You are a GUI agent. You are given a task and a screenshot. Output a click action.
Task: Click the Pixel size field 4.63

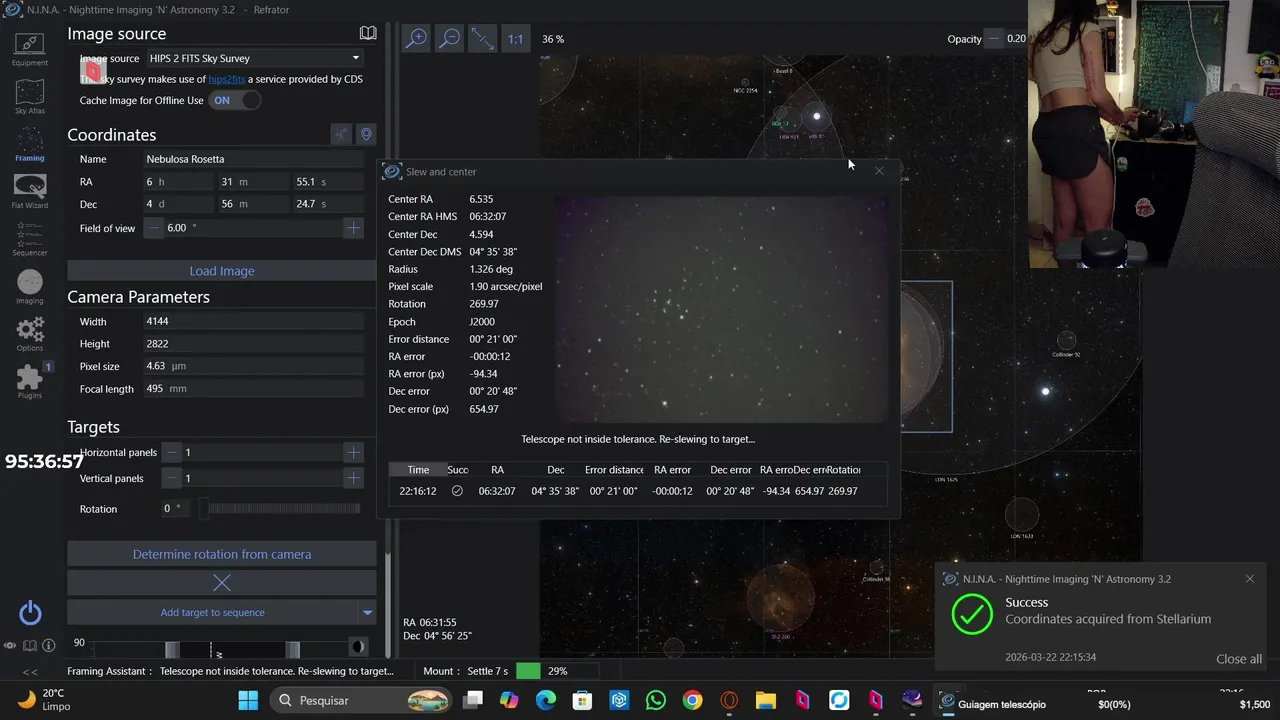253,366
